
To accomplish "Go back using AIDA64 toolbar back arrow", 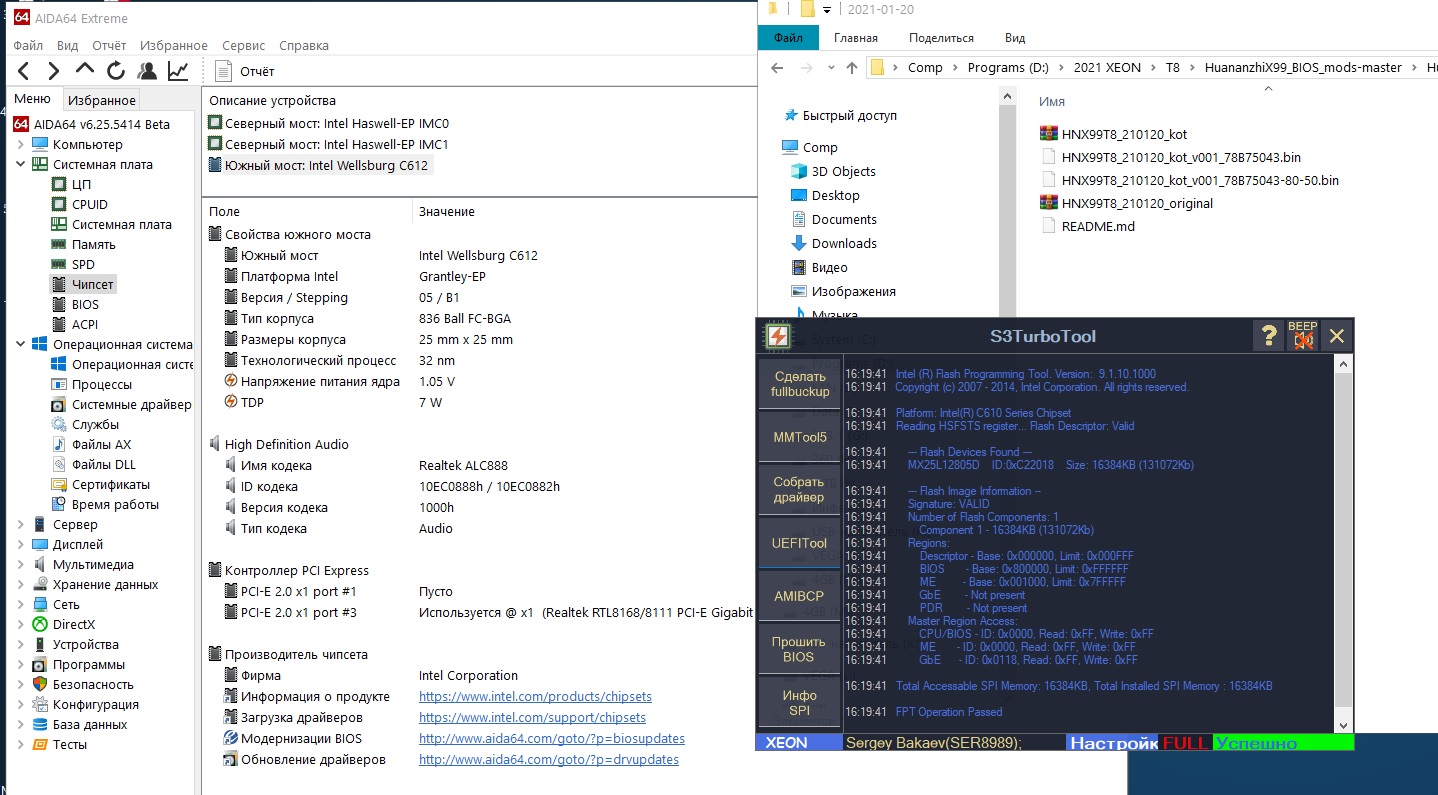I will tap(24, 71).
